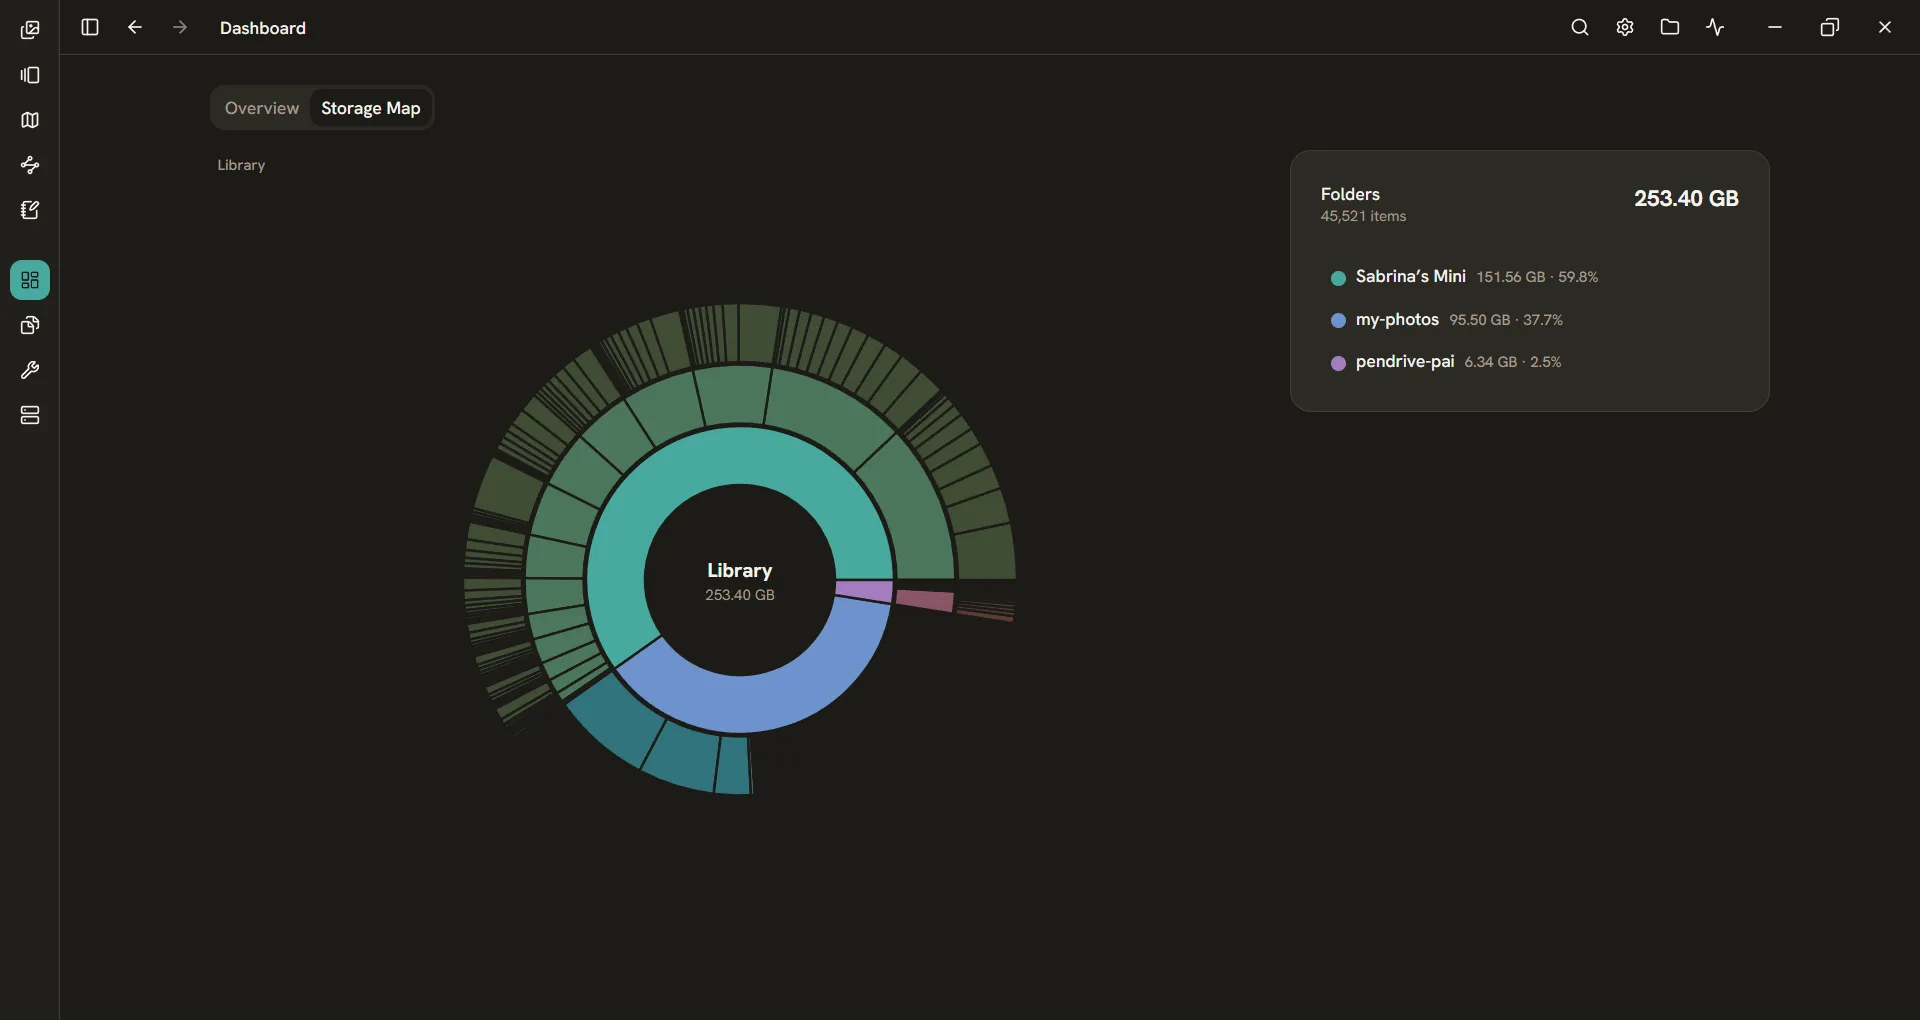
Task: Open the waypoints route sidebar icon
Action: 30,165
